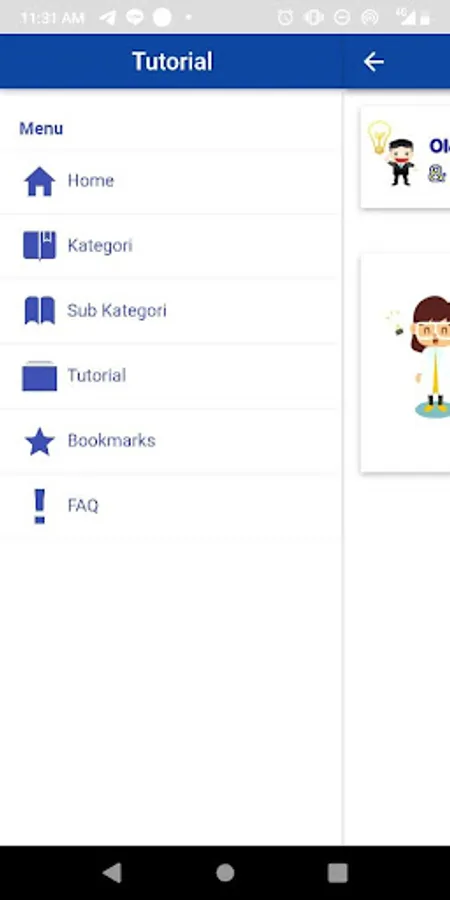Choose the Tutorial menu label
Image resolution: width=450 pixels, height=900 pixels.
coord(97,375)
